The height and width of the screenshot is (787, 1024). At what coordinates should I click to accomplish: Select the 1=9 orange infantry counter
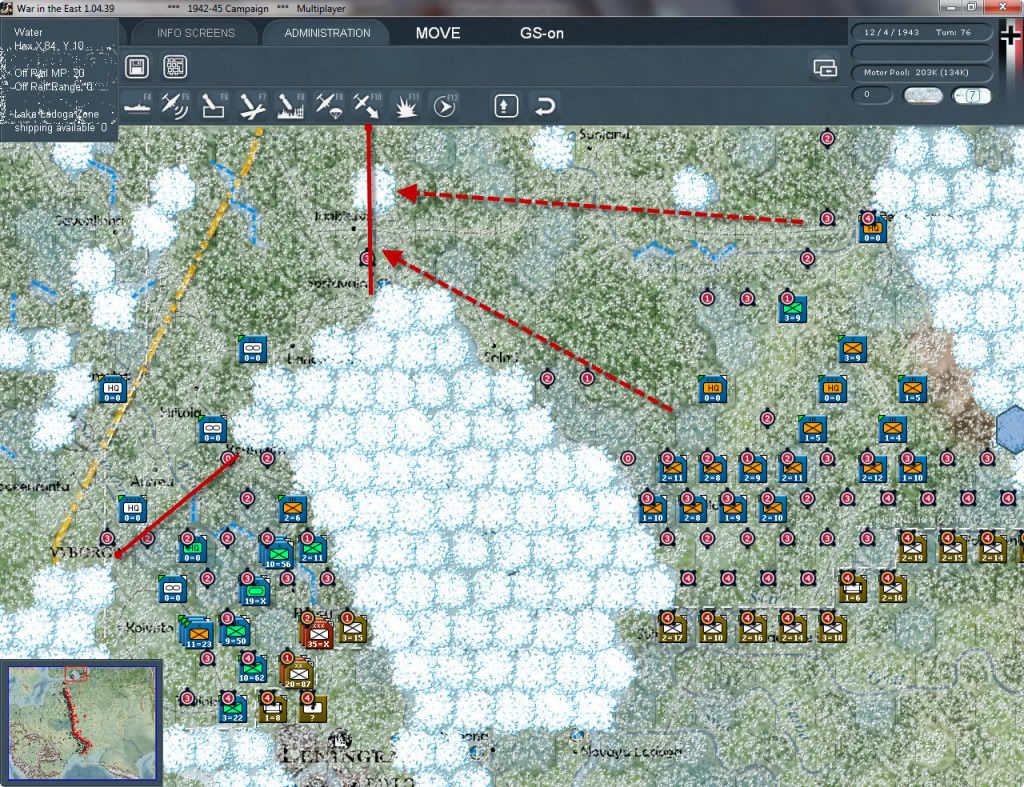[x=732, y=509]
